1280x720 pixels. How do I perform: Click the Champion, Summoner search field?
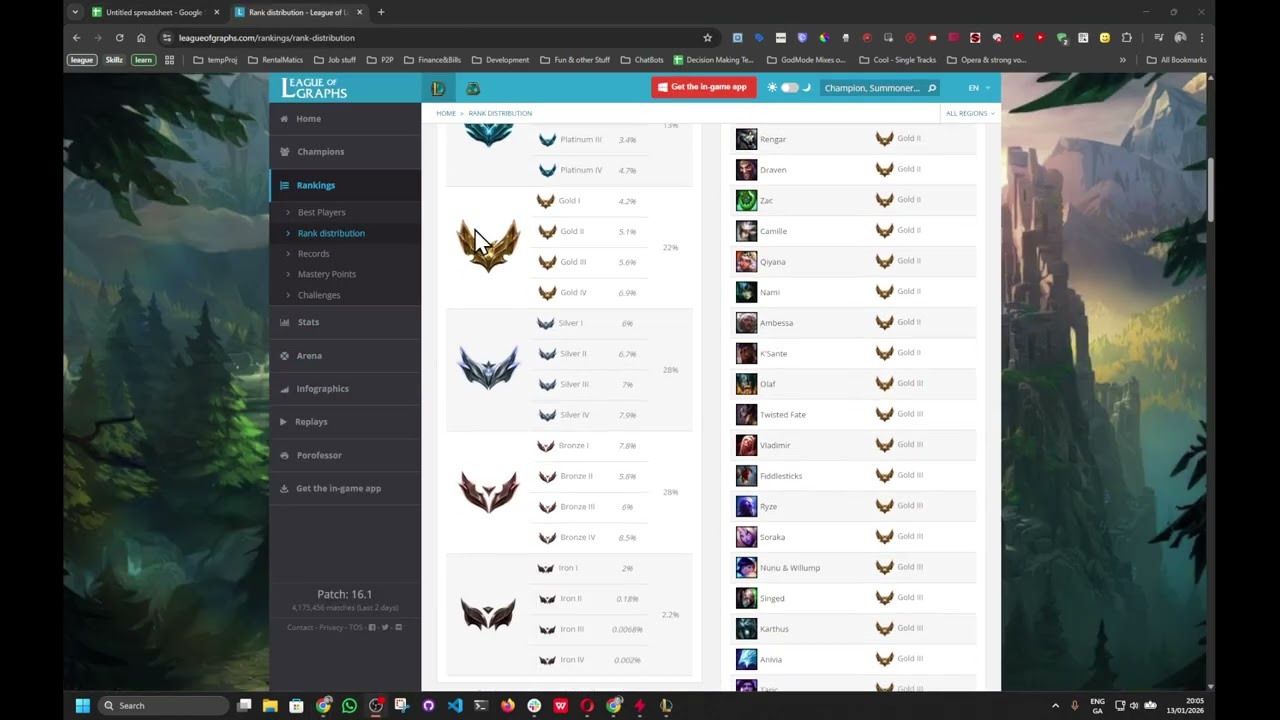pyautogui.click(x=872, y=88)
